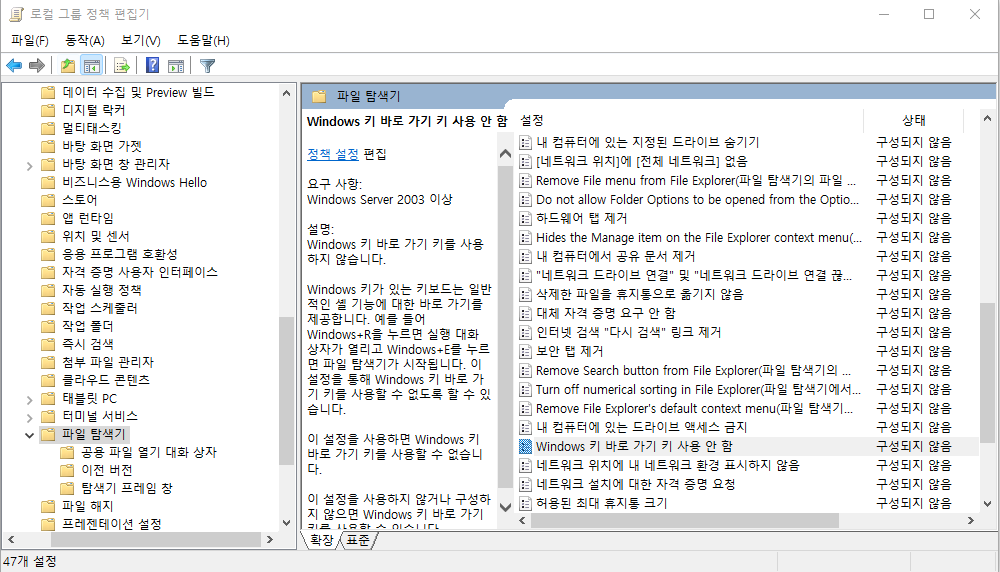
Task: Click the policy icon of 내 컴퓨터에서 공유 문서 제거
Action: click(525, 256)
